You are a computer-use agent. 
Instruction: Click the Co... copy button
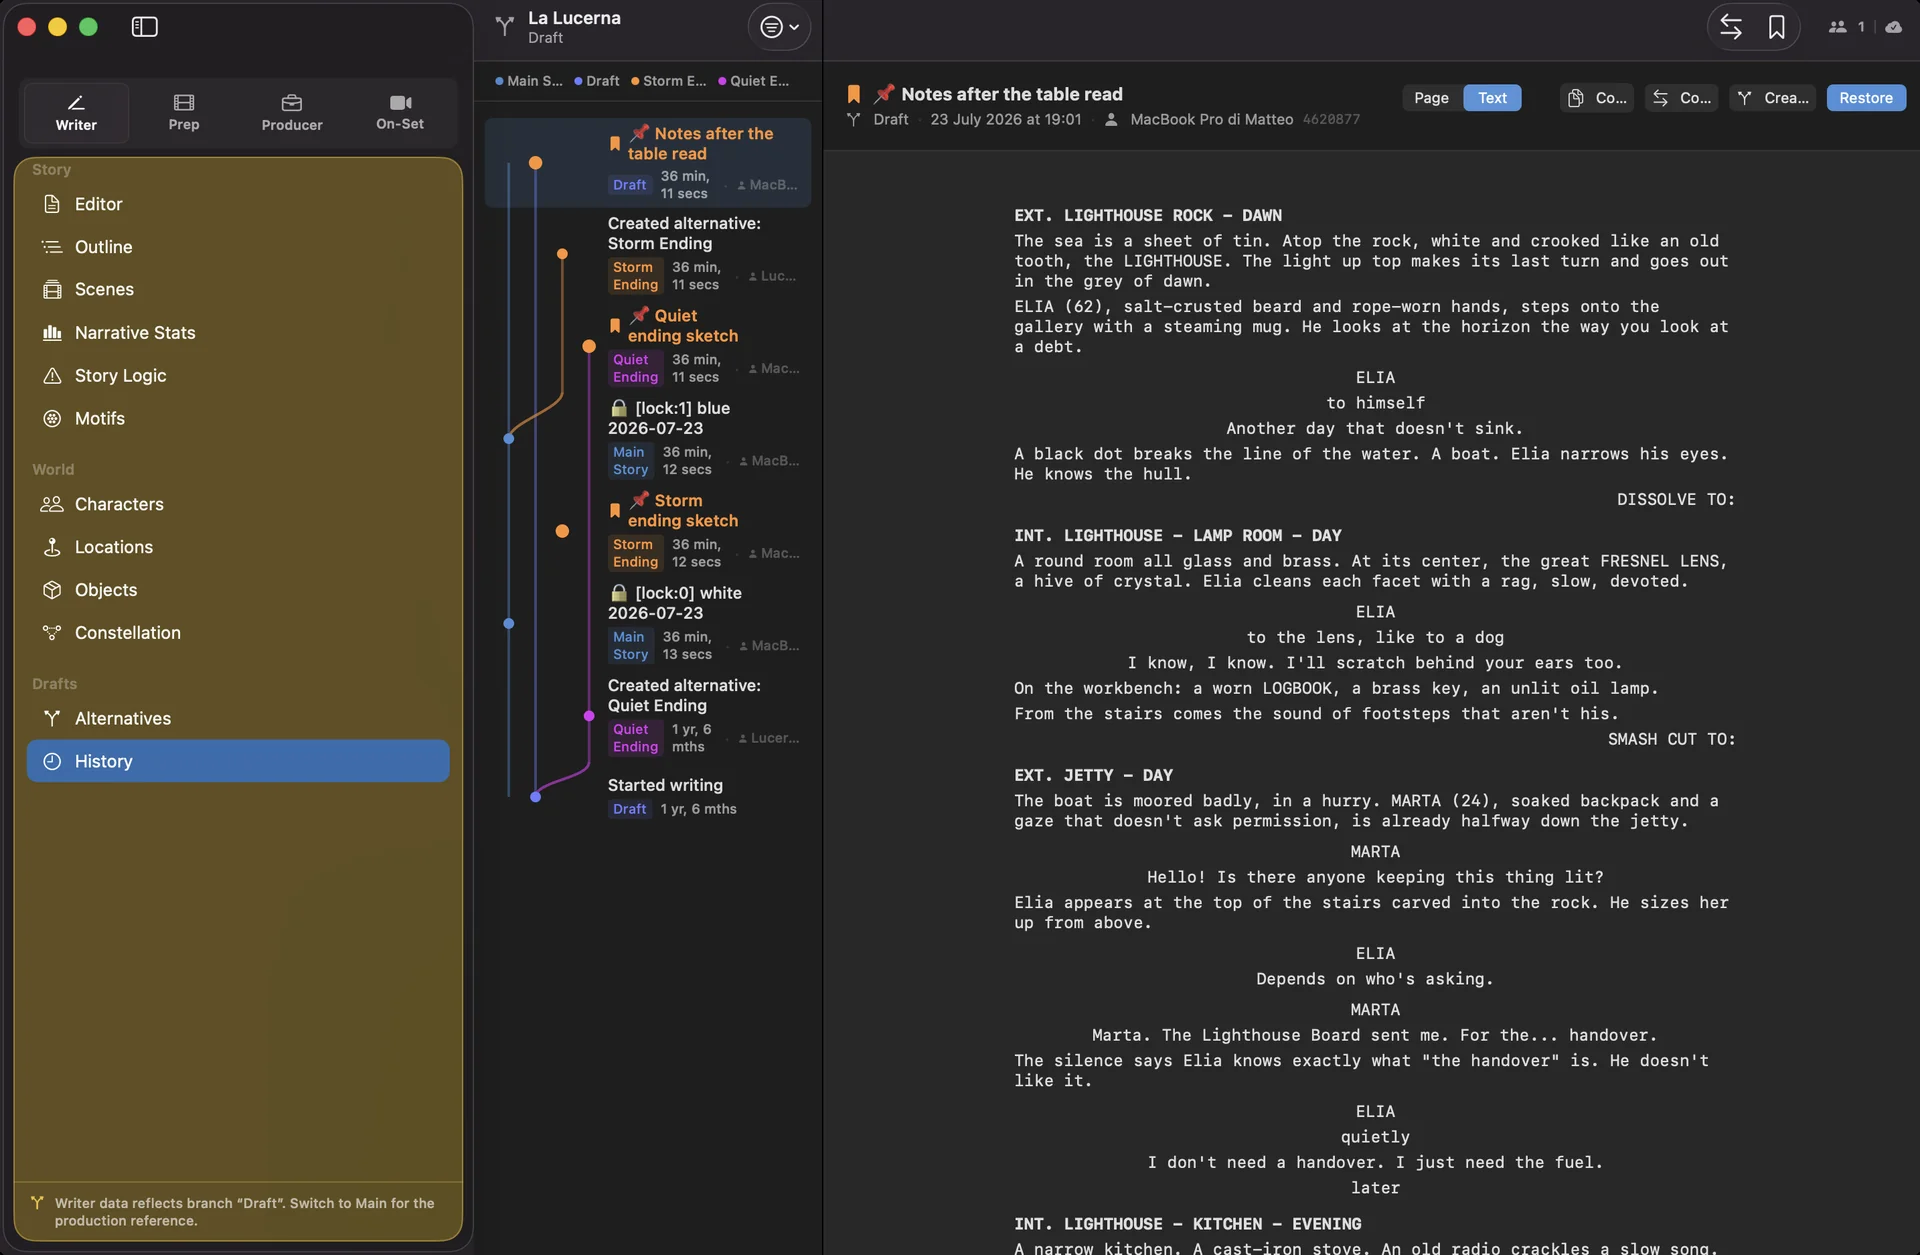point(1597,98)
